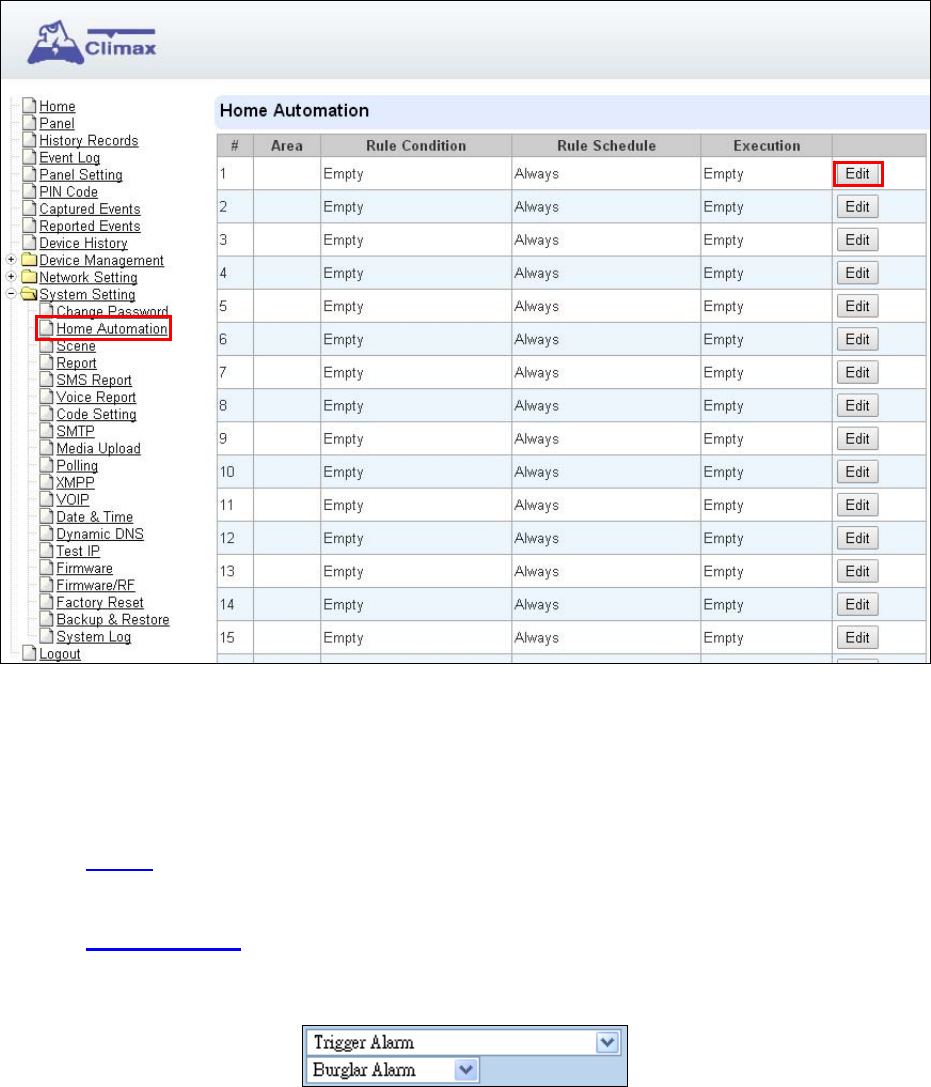Click the Home Automation page heading

tap(294, 110)
